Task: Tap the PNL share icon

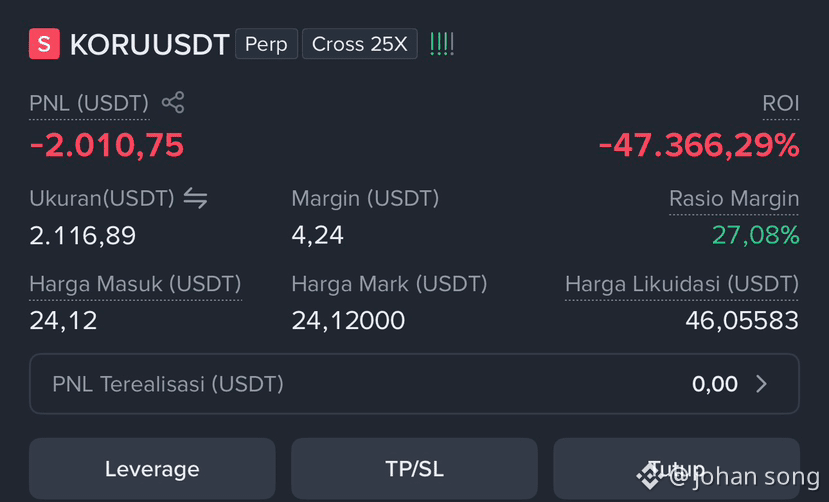Action: pos(173,103)
